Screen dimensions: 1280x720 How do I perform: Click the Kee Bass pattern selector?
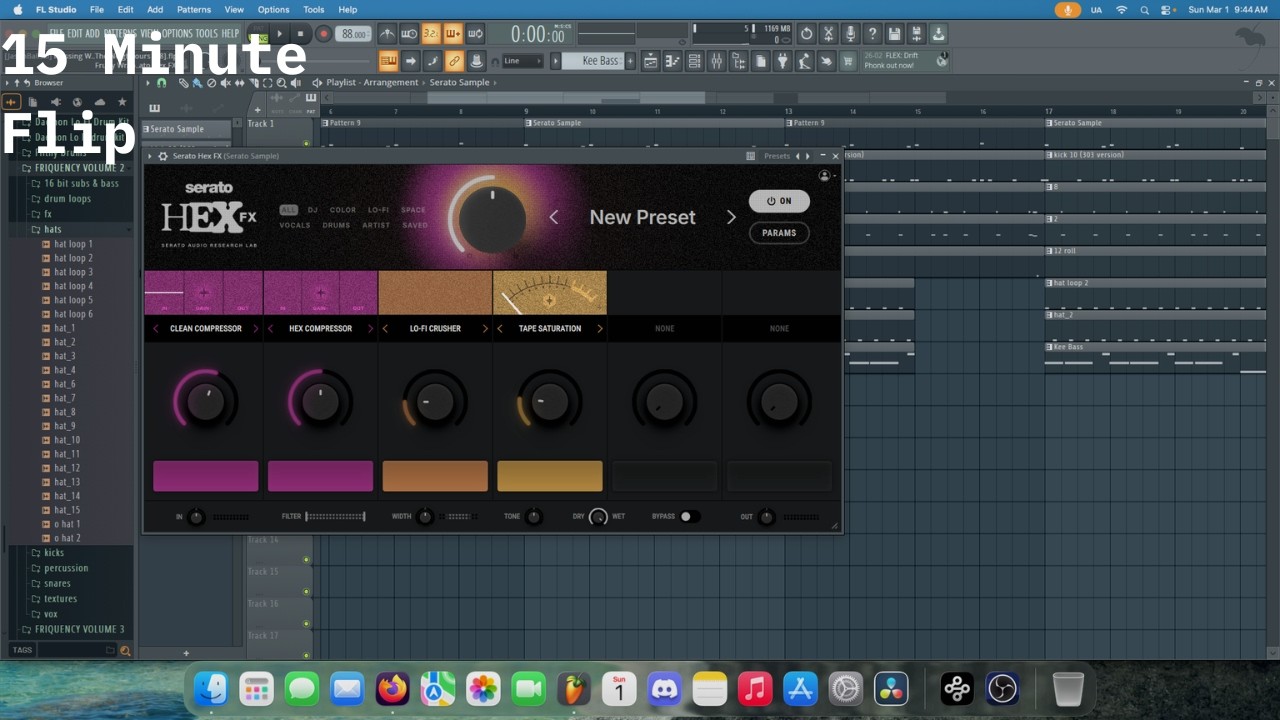[593, 61]
